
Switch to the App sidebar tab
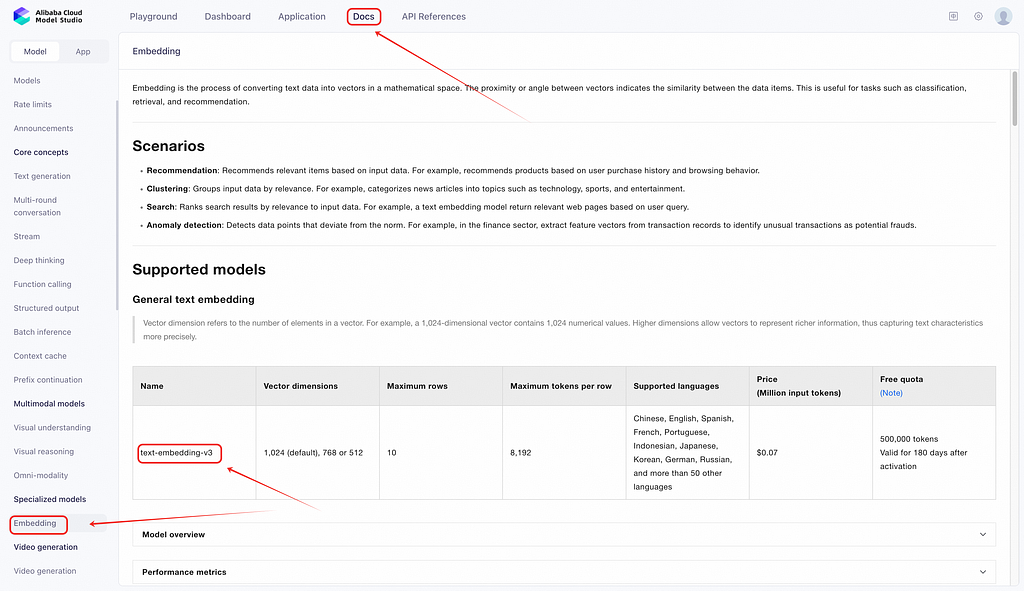pos(83,52)
